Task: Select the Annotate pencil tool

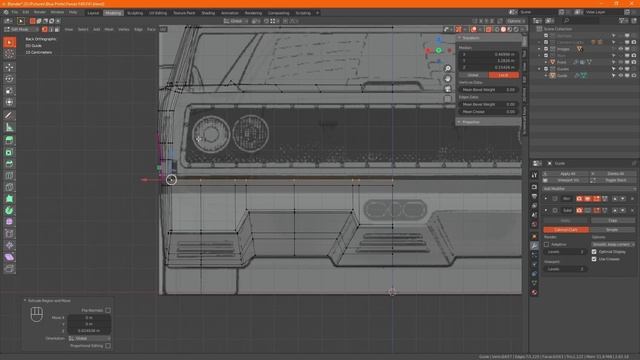Action: click(x=9, y=116)
